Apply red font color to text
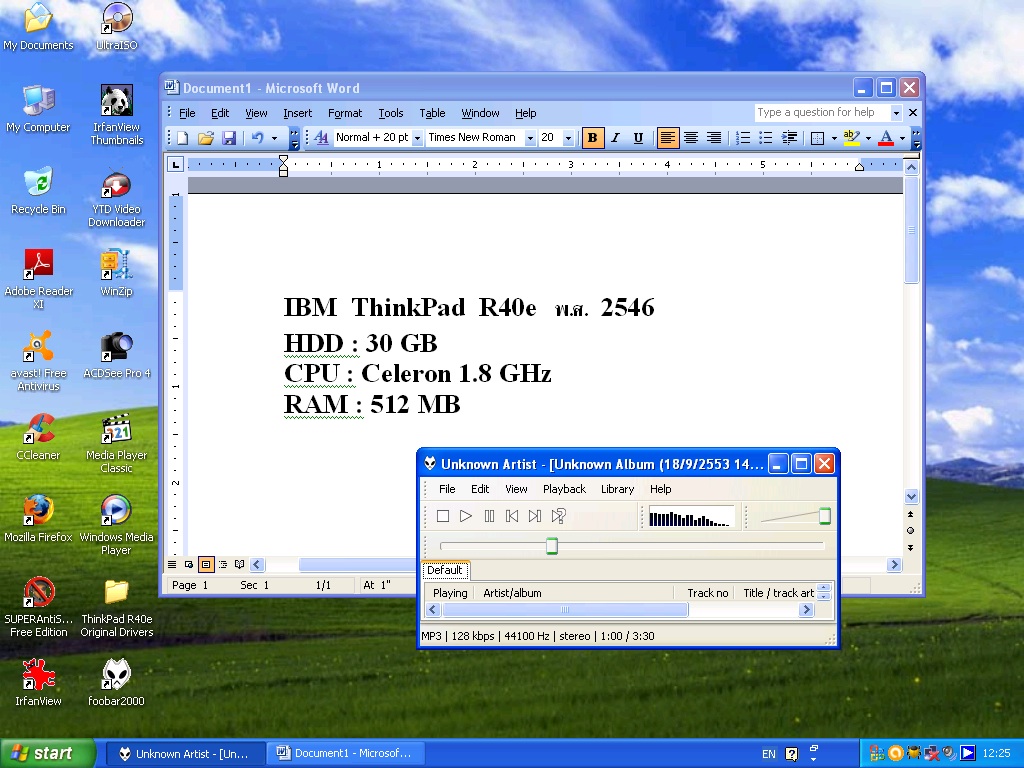1024x768 pixels. (x=886, y=138)
